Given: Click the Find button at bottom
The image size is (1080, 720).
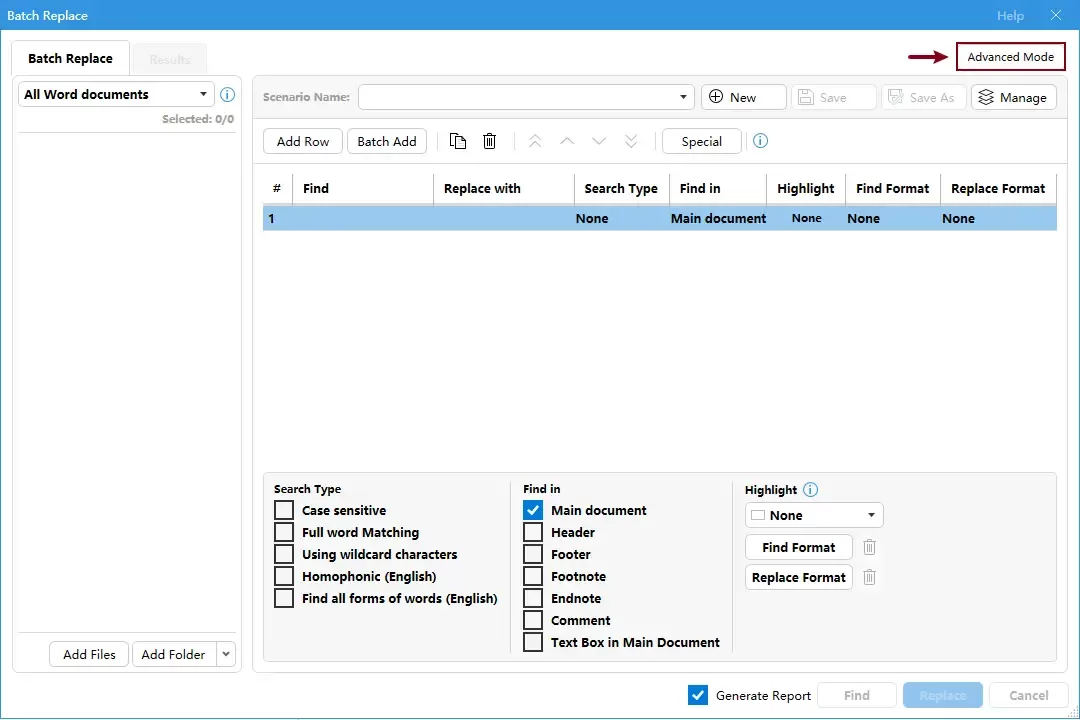Looking at the screenshot, I should coord(857,695).
